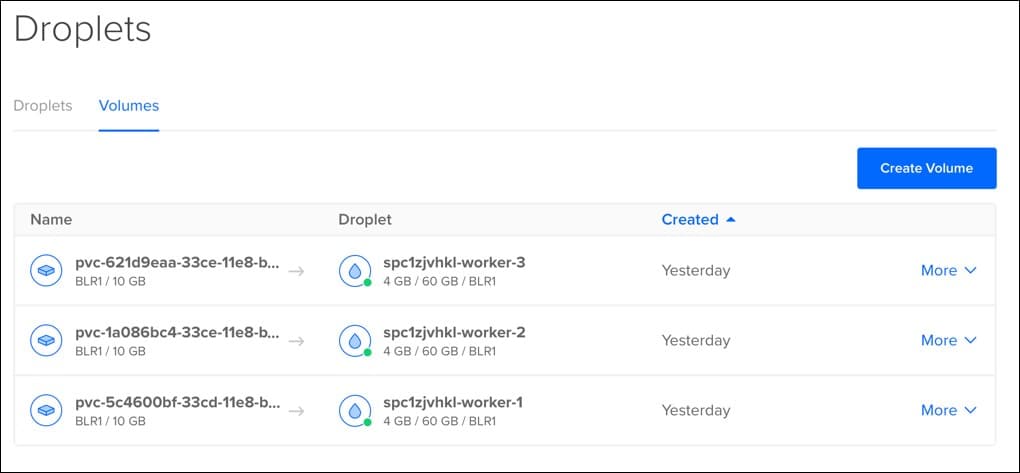Click 'BLR1 / 10 GB' under pvc-1a086bc4

[x=111, y=351]
